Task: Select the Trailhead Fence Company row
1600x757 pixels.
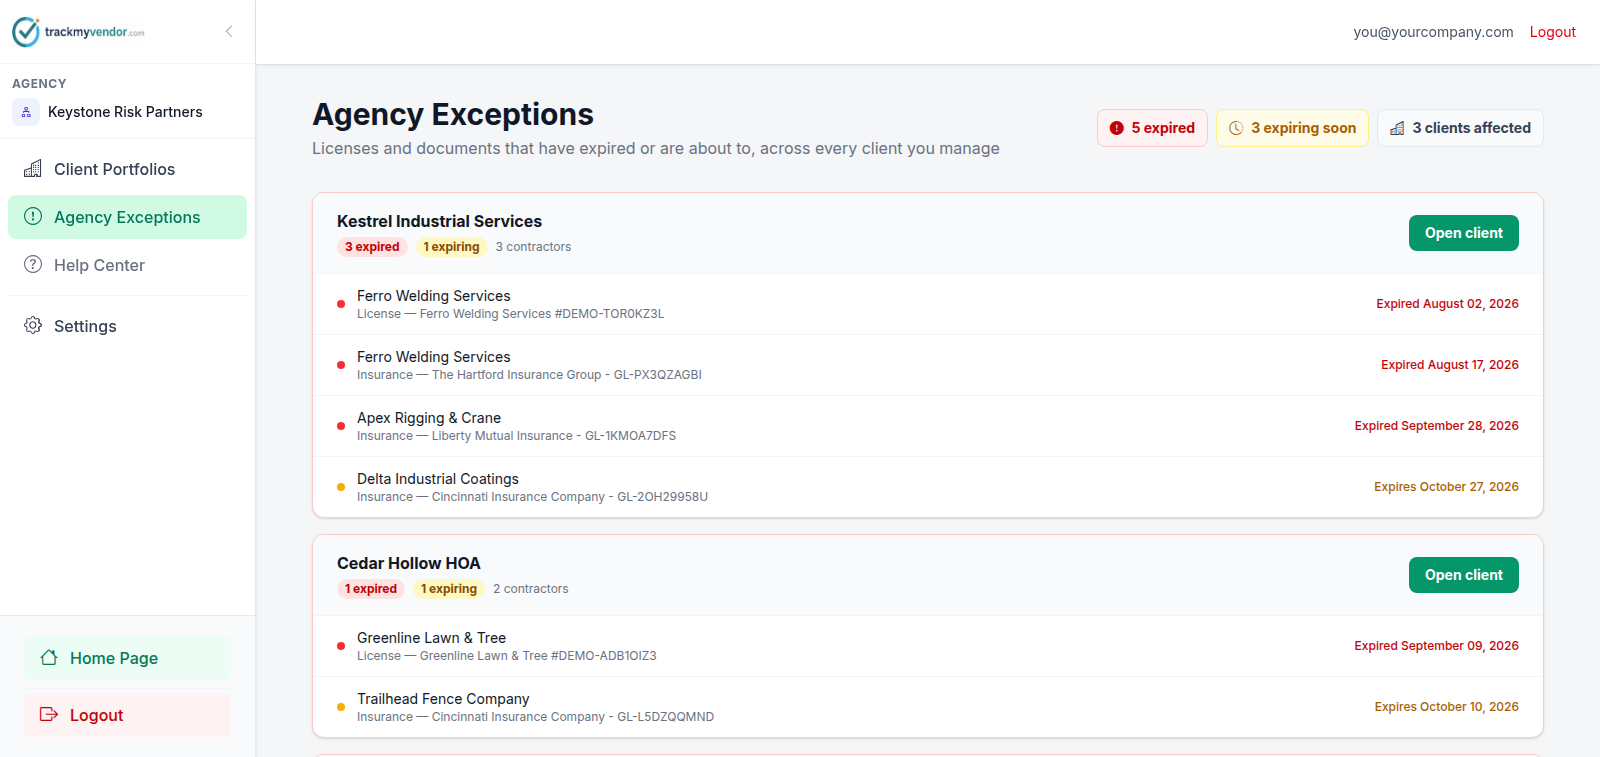Action: click(x=928, y=707)
